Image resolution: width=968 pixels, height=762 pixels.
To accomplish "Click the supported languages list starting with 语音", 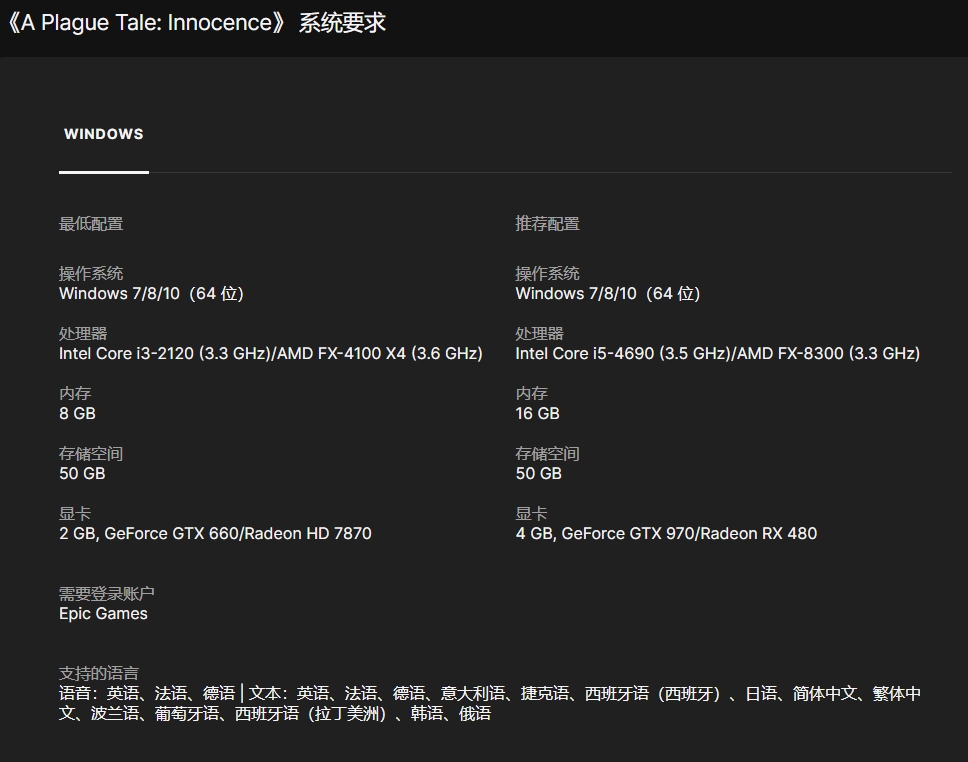I will [x=490, y=703].
